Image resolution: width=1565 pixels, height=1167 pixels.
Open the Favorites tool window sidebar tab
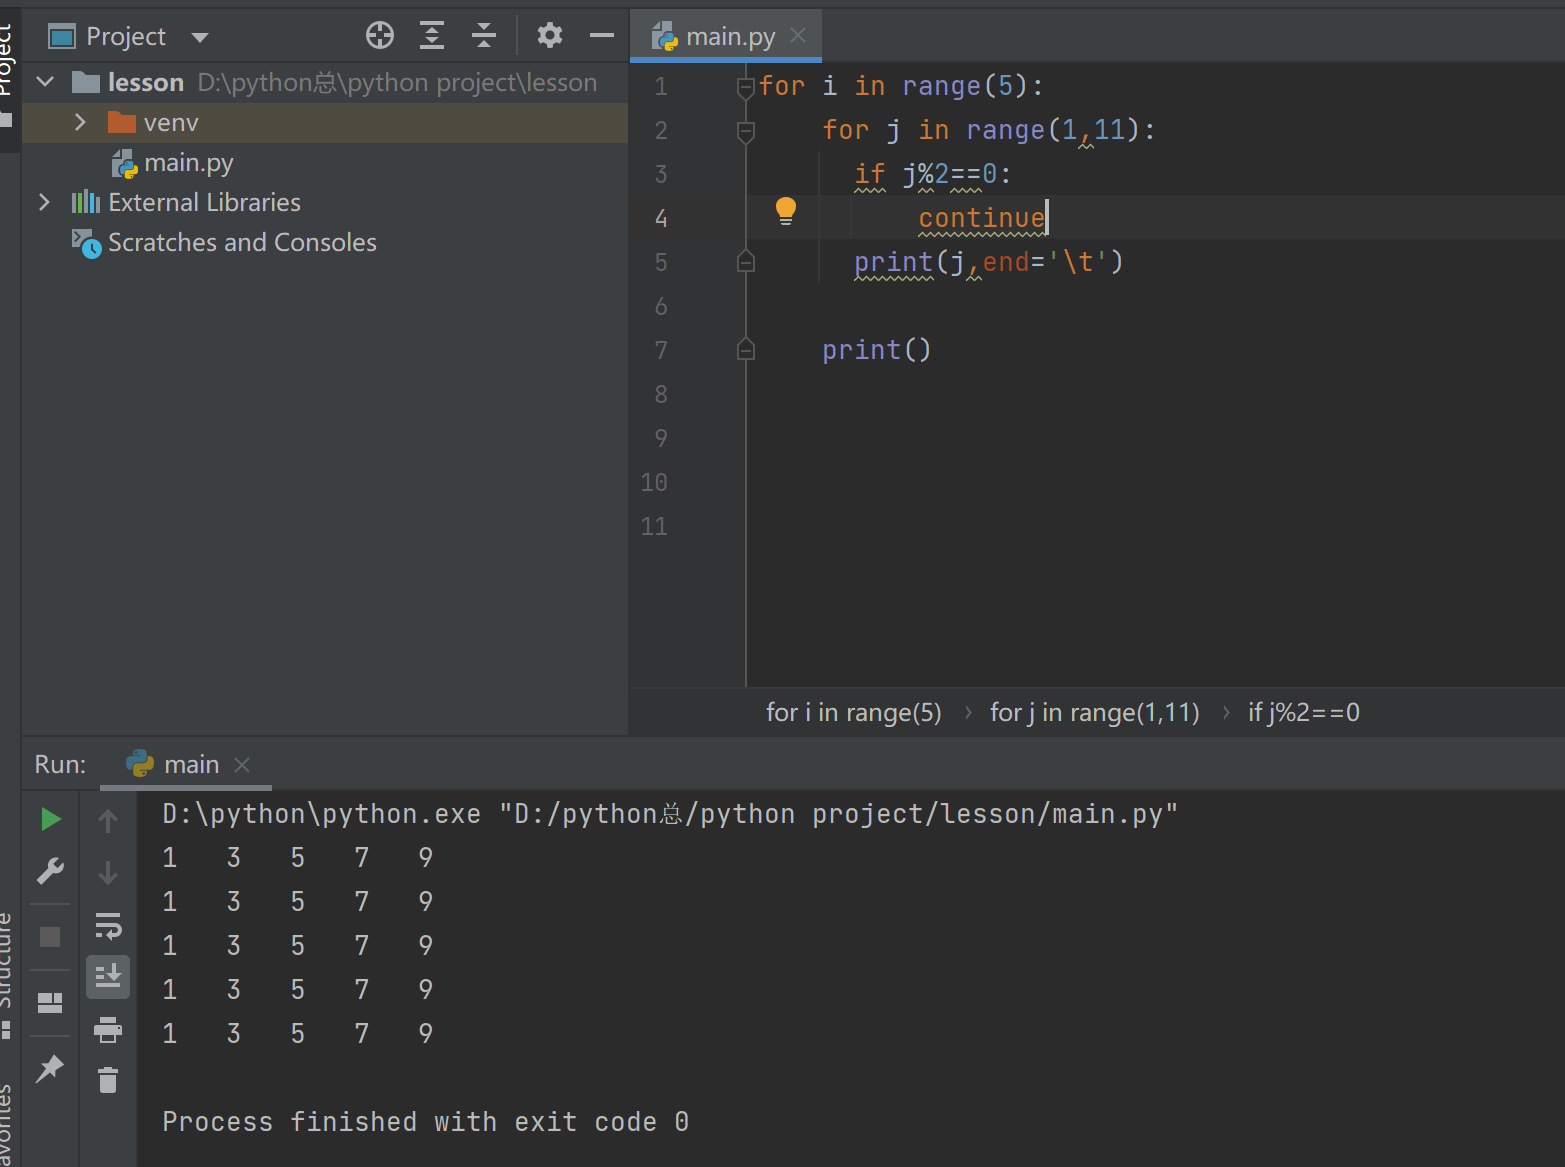click(7, 1125)
